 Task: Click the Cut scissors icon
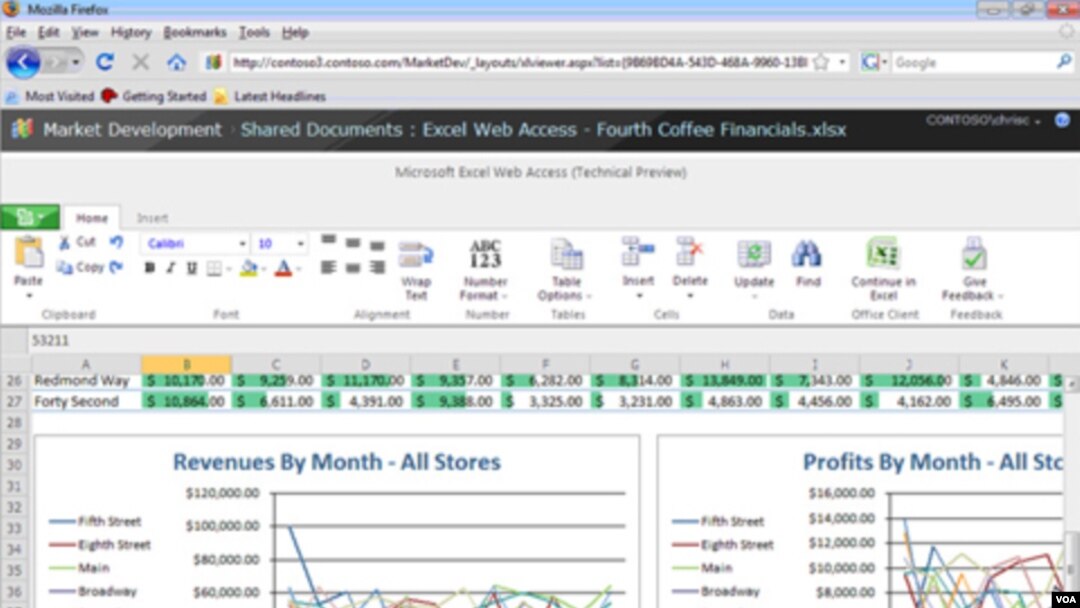[x=65, y=242]
